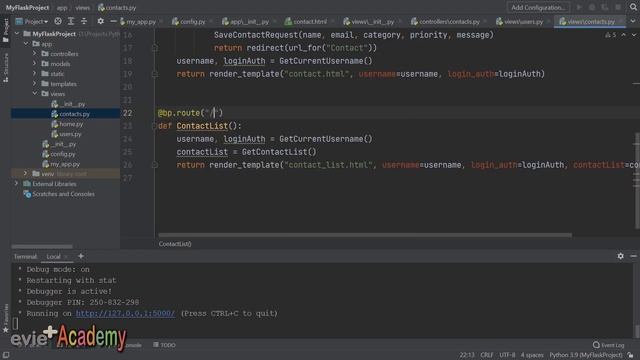Viewport: 640px width, 360px height.
Task: Open the TODO tool window tab
Action: [x=164, y=345]
